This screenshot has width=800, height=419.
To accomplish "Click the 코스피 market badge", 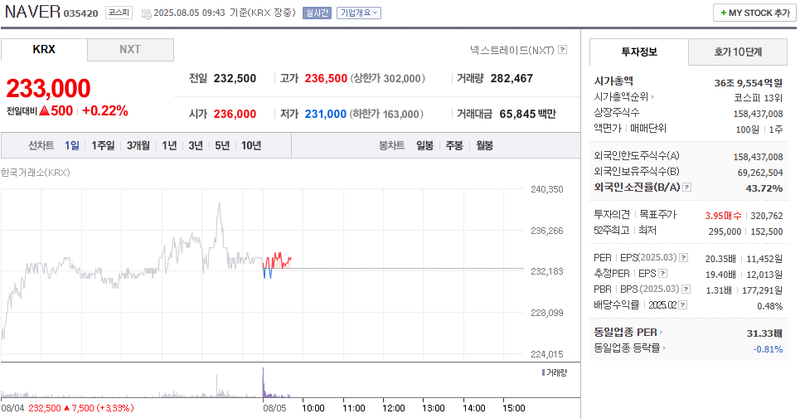I will pos(119,12).
